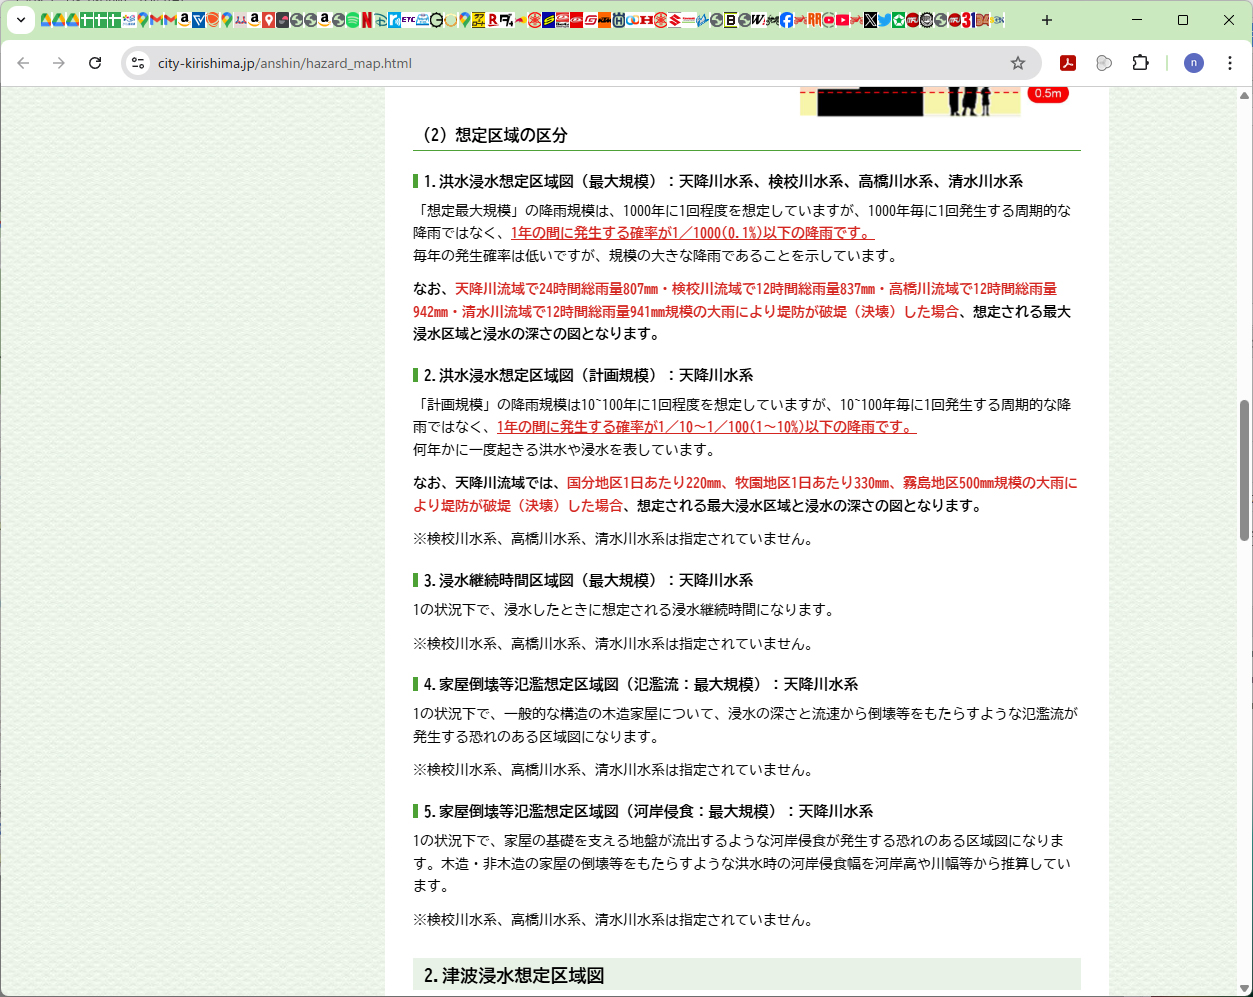Open the tab search chevron button

pos(20,20)
